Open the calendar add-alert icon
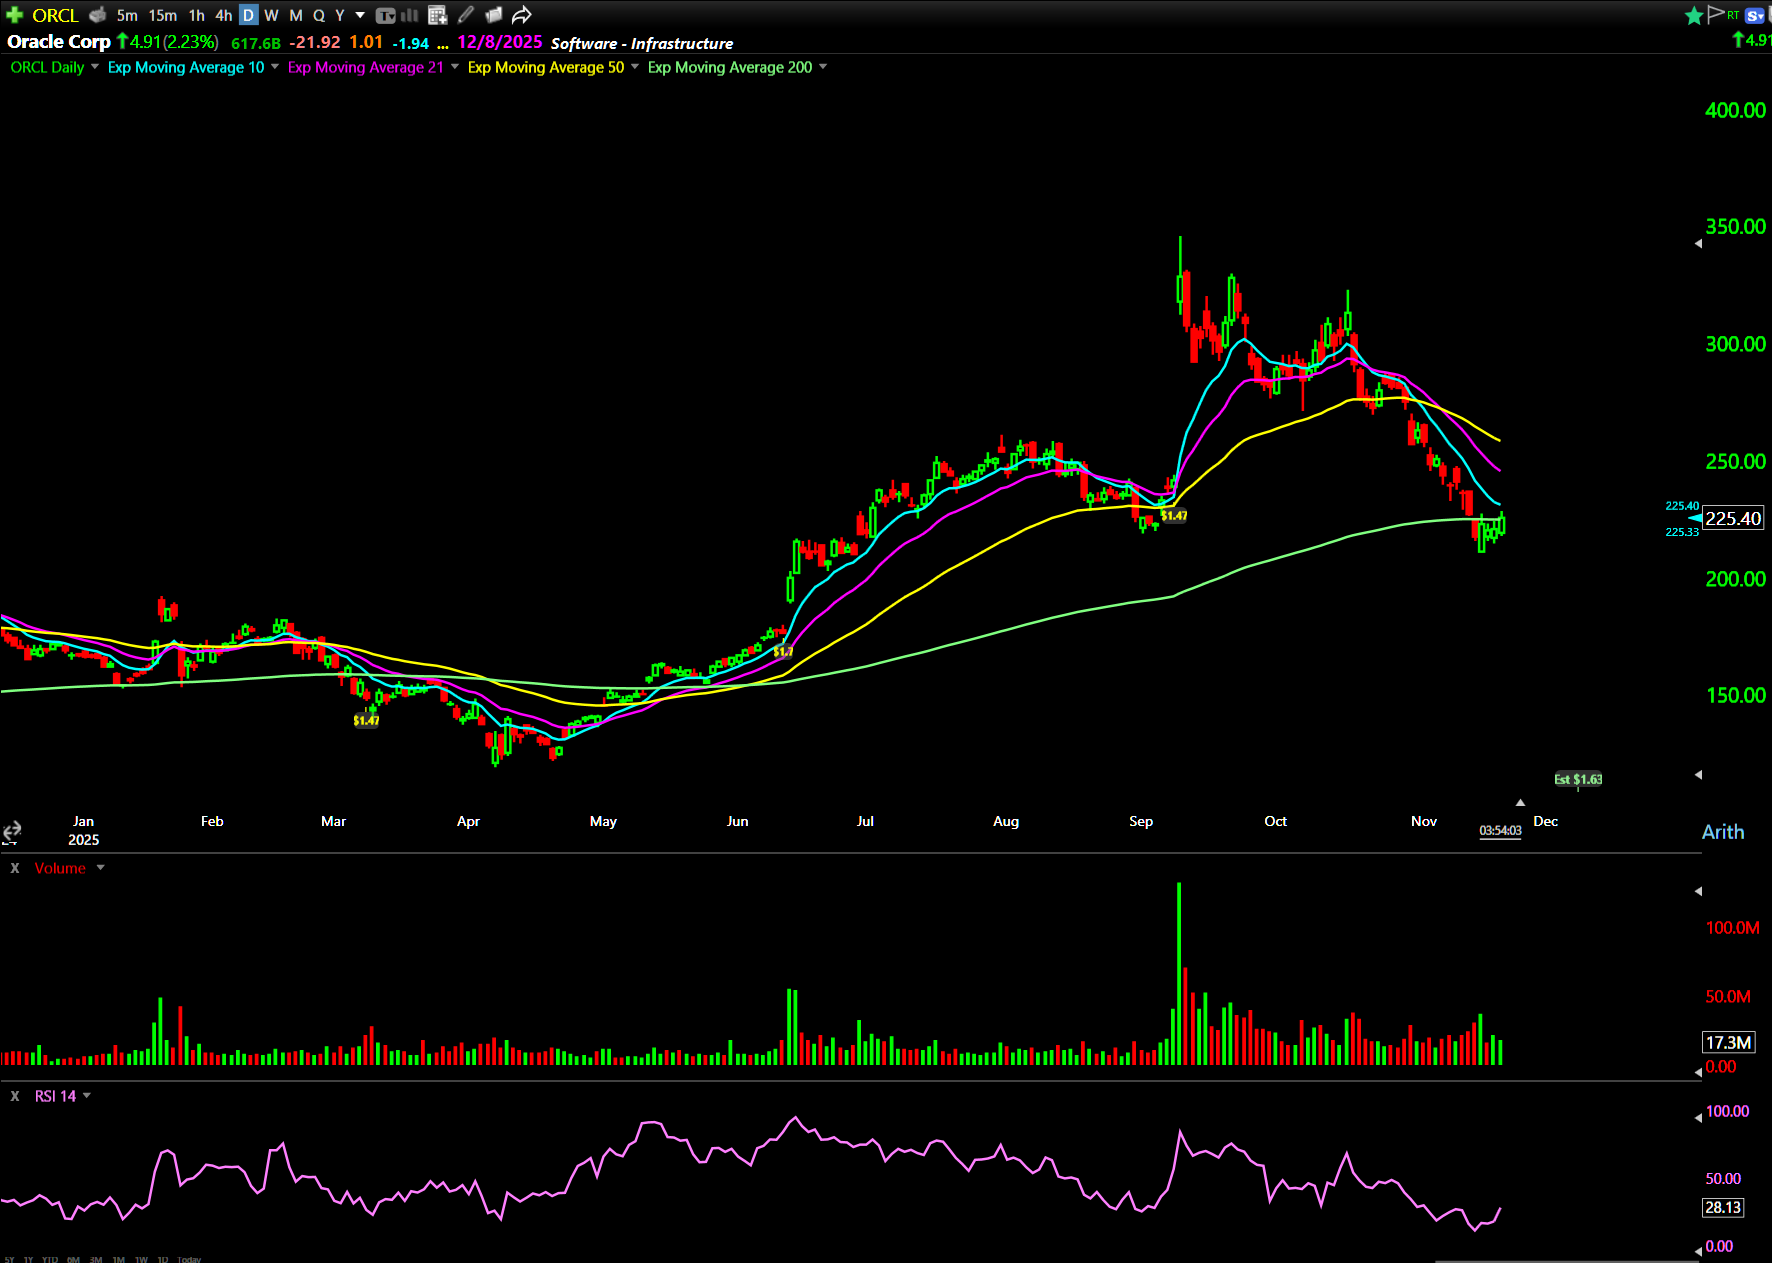 (437, 15)
